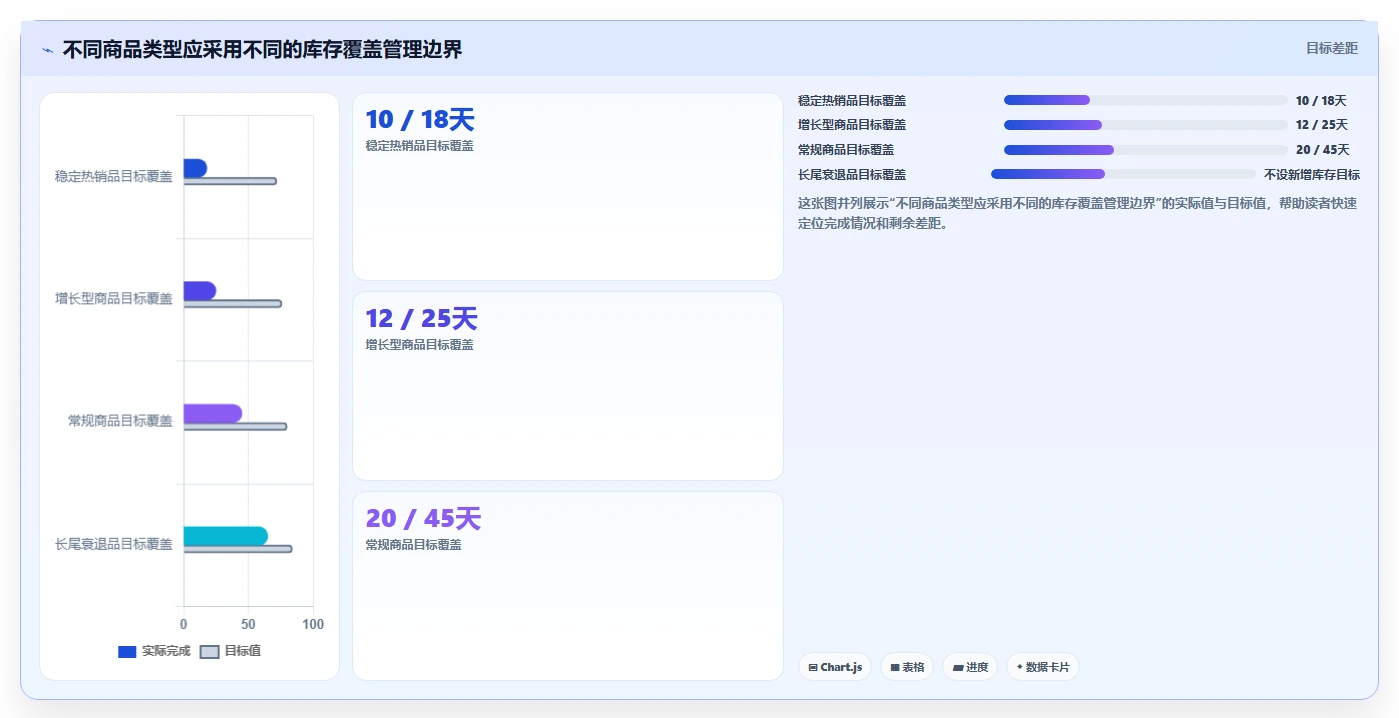Image resolution: width=1399 pixels, height=718 pixels.
Task: Click the 12 / 25天 value in the card
Action: click(421, 319)
